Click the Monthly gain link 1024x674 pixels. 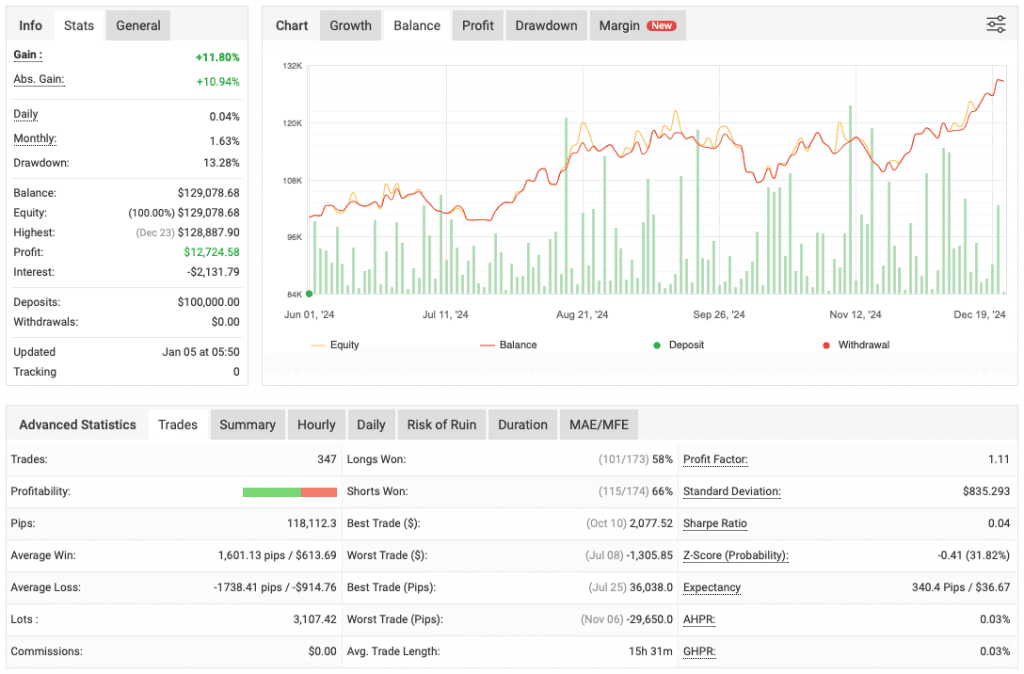pyautogui.click(x=33, y=140)
